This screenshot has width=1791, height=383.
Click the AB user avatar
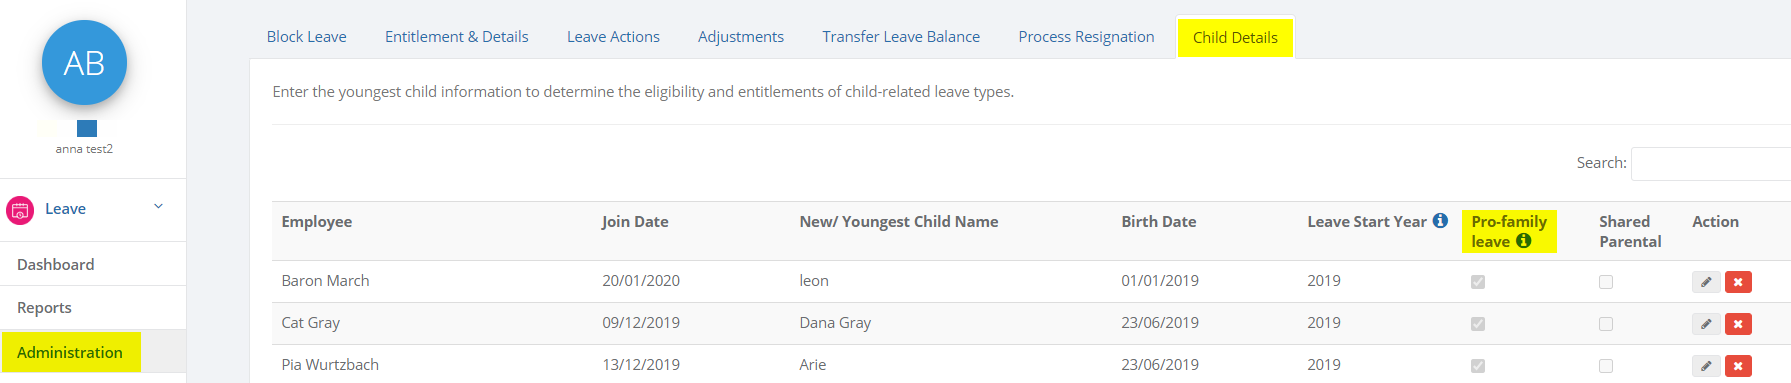tap(84, 63)
